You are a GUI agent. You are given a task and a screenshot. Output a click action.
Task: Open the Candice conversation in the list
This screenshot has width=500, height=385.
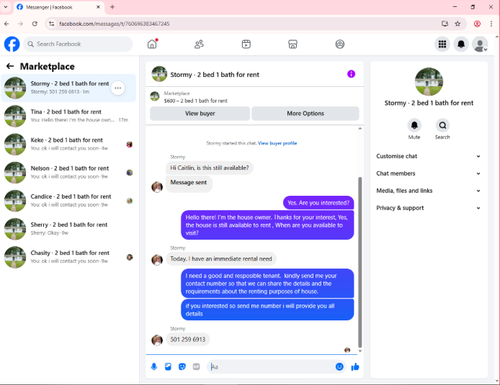point(68,201)
